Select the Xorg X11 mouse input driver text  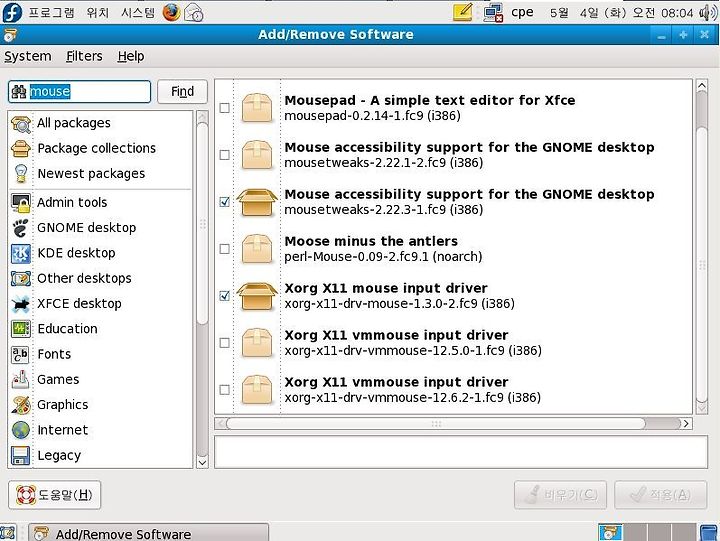(x=386, y=288)
